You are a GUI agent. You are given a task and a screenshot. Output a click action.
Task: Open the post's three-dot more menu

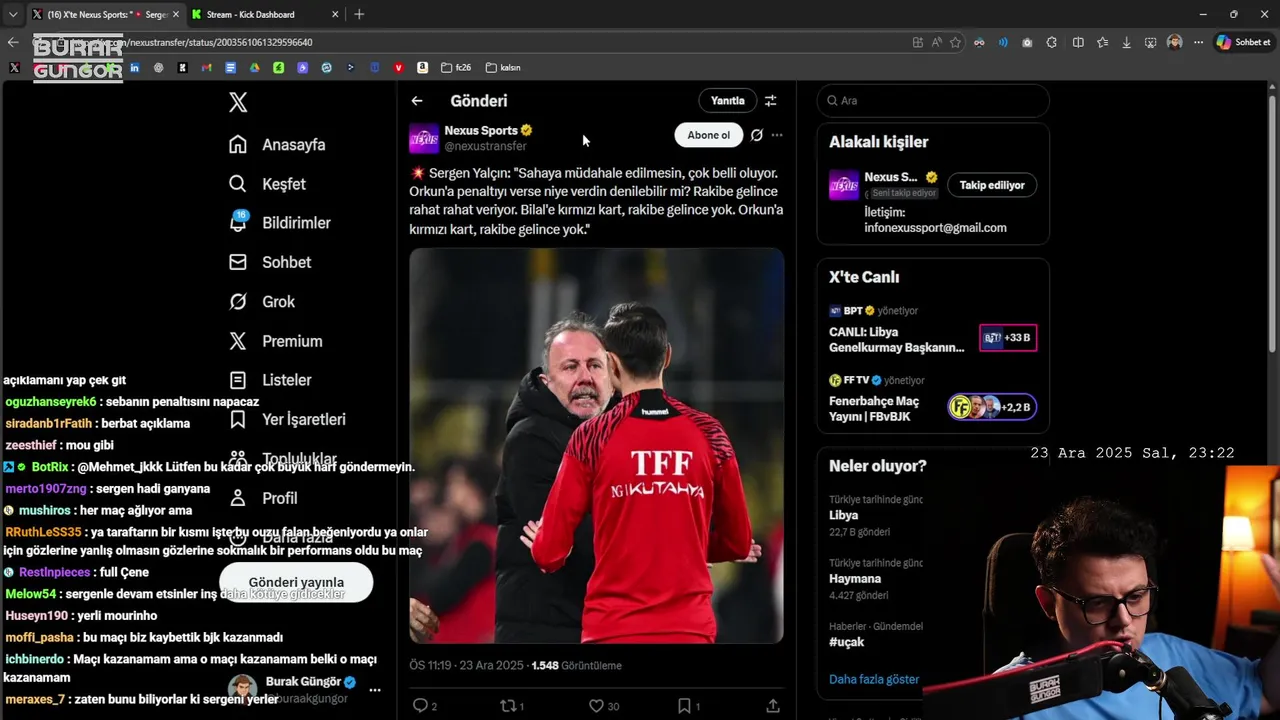[x=777, y=135]
